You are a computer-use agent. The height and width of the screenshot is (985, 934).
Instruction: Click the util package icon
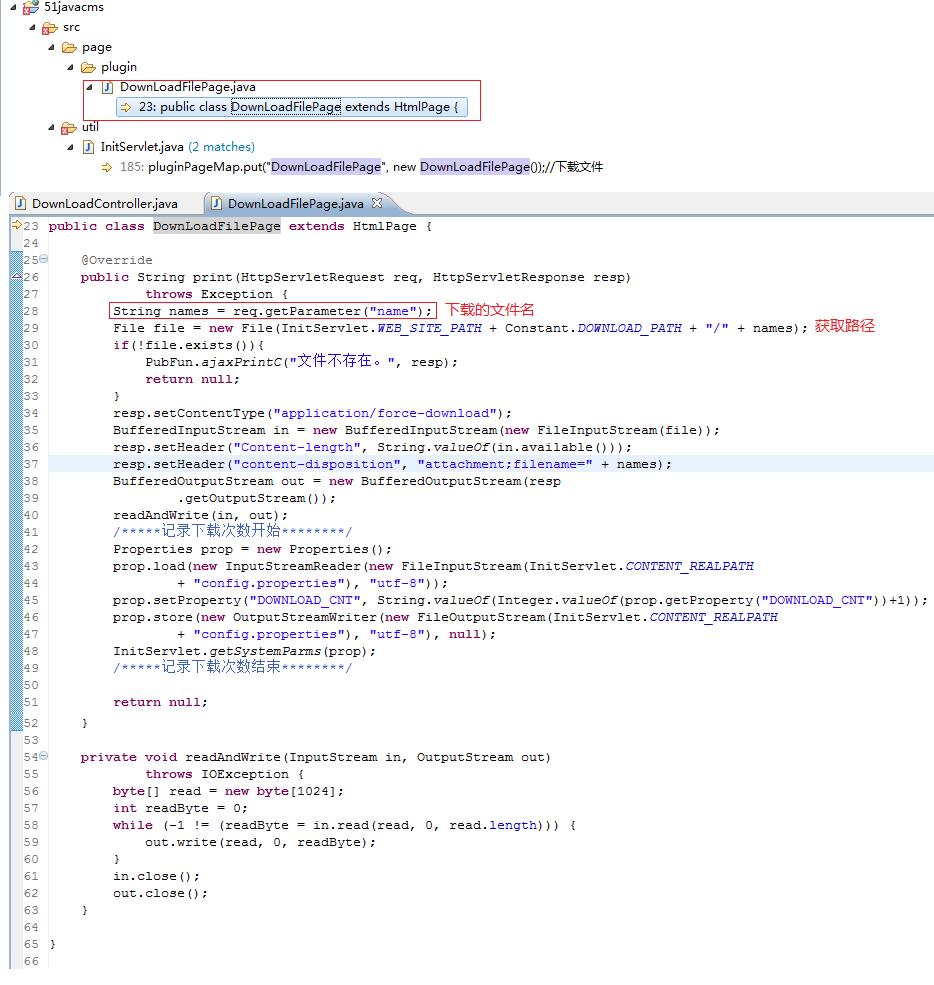tap(68, 128)
